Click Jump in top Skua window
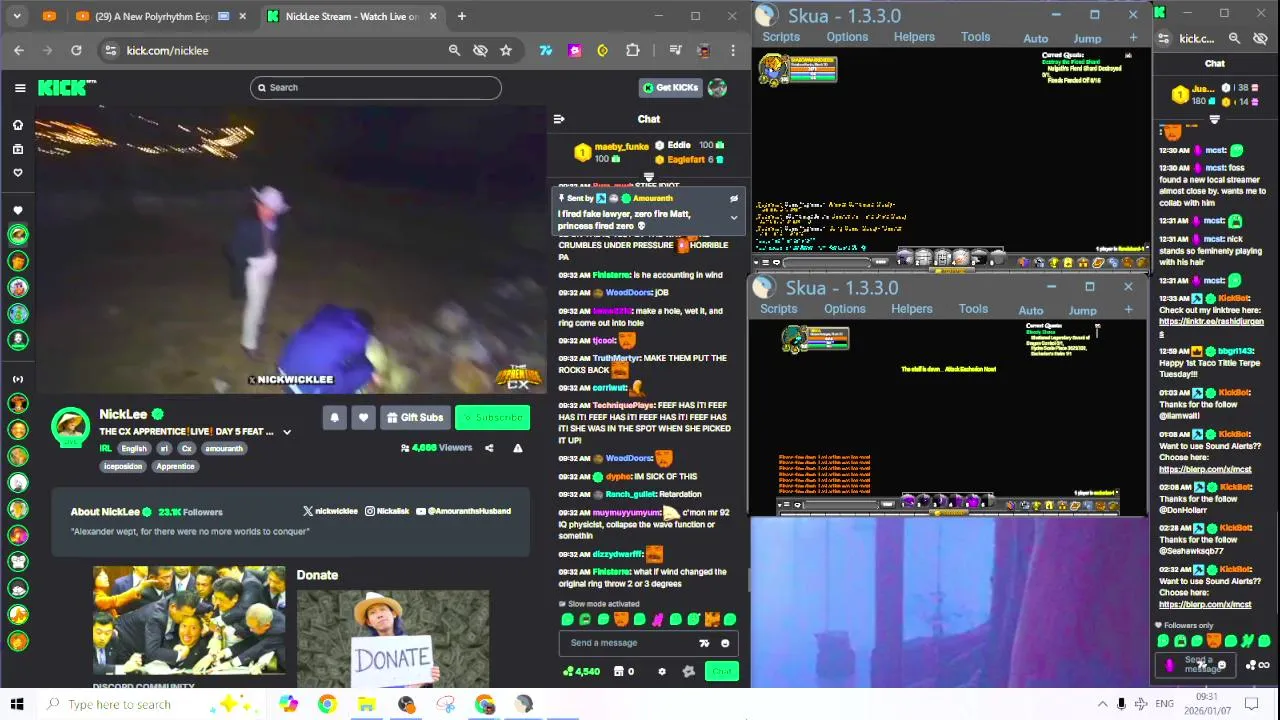 tap(1087, 39)
